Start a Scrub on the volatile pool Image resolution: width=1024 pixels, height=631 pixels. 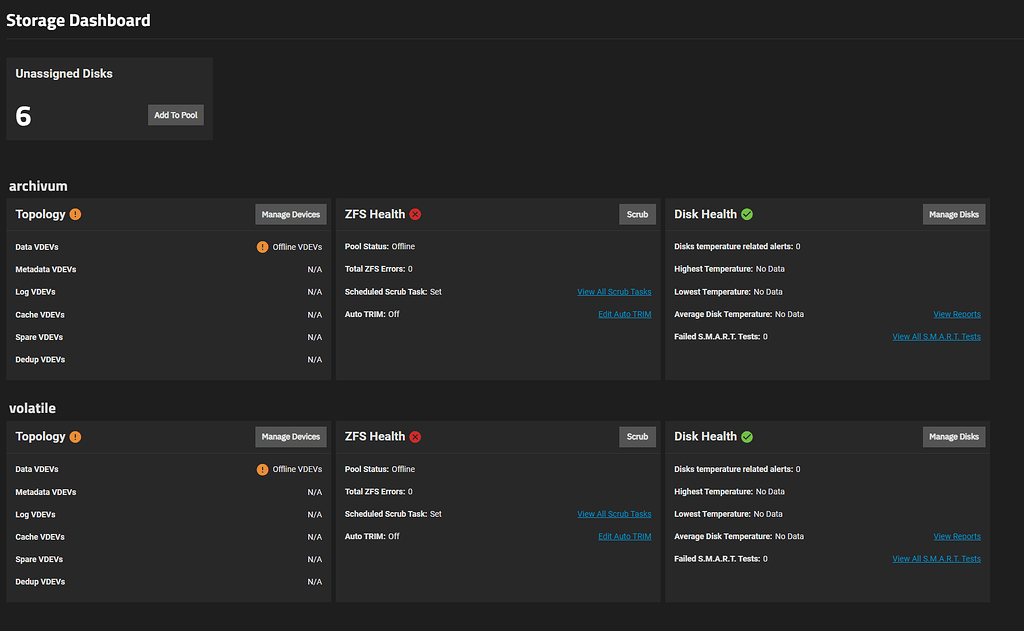[x=637, y=436]
